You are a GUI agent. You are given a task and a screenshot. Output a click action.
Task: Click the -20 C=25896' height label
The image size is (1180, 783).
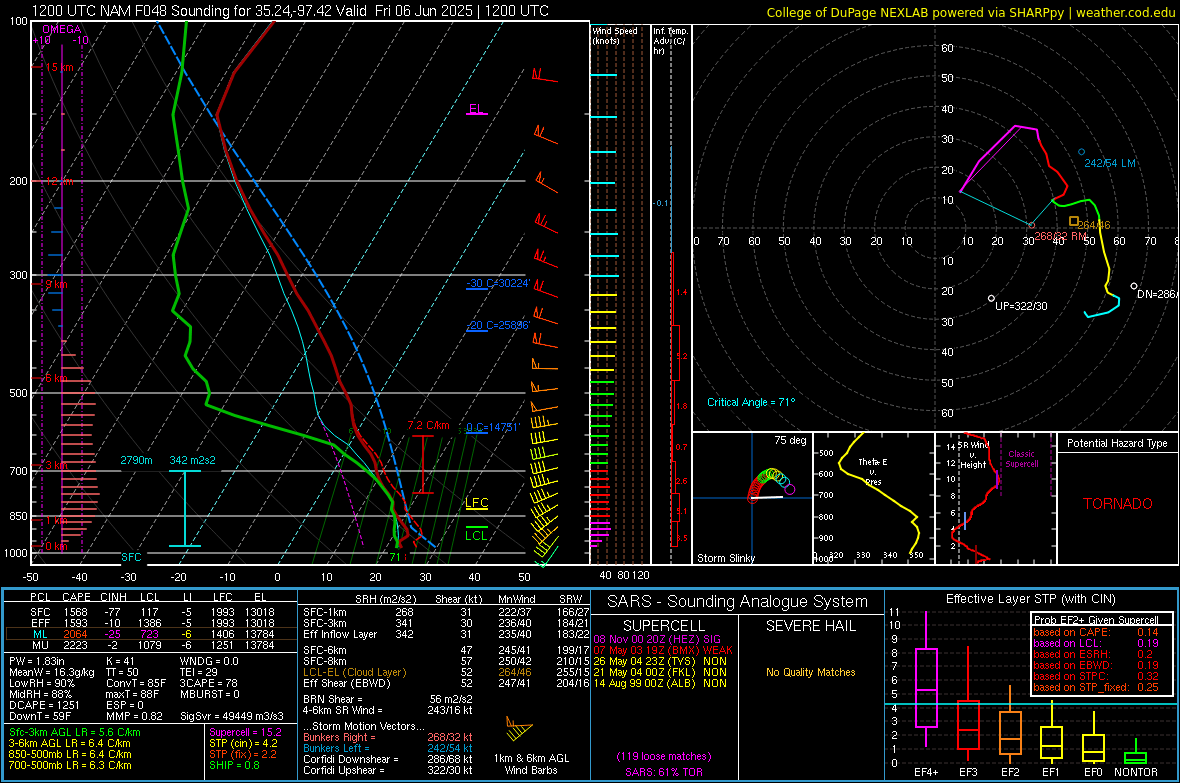[498, 325]
